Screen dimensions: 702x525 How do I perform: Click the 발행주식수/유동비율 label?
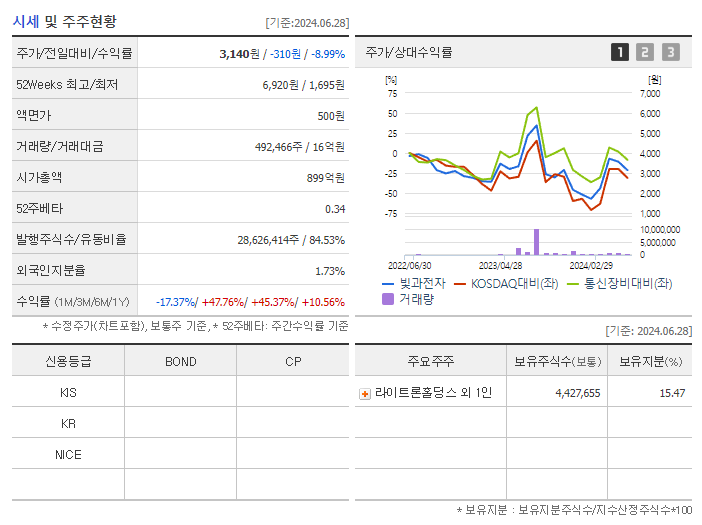tap(71, 239)
